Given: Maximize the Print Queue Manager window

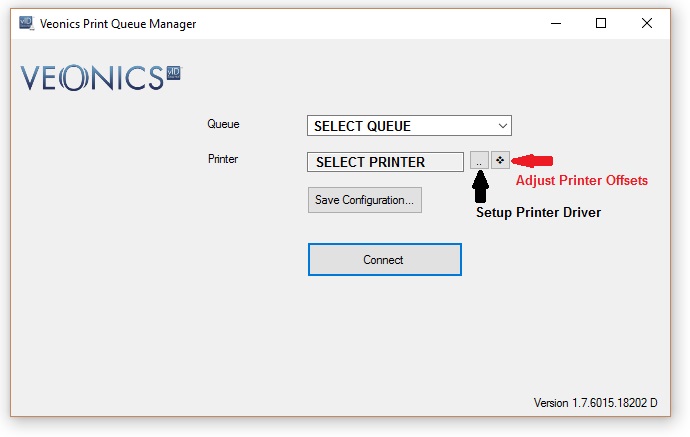Looking at the screenshot, I should (x=601, y=24).
